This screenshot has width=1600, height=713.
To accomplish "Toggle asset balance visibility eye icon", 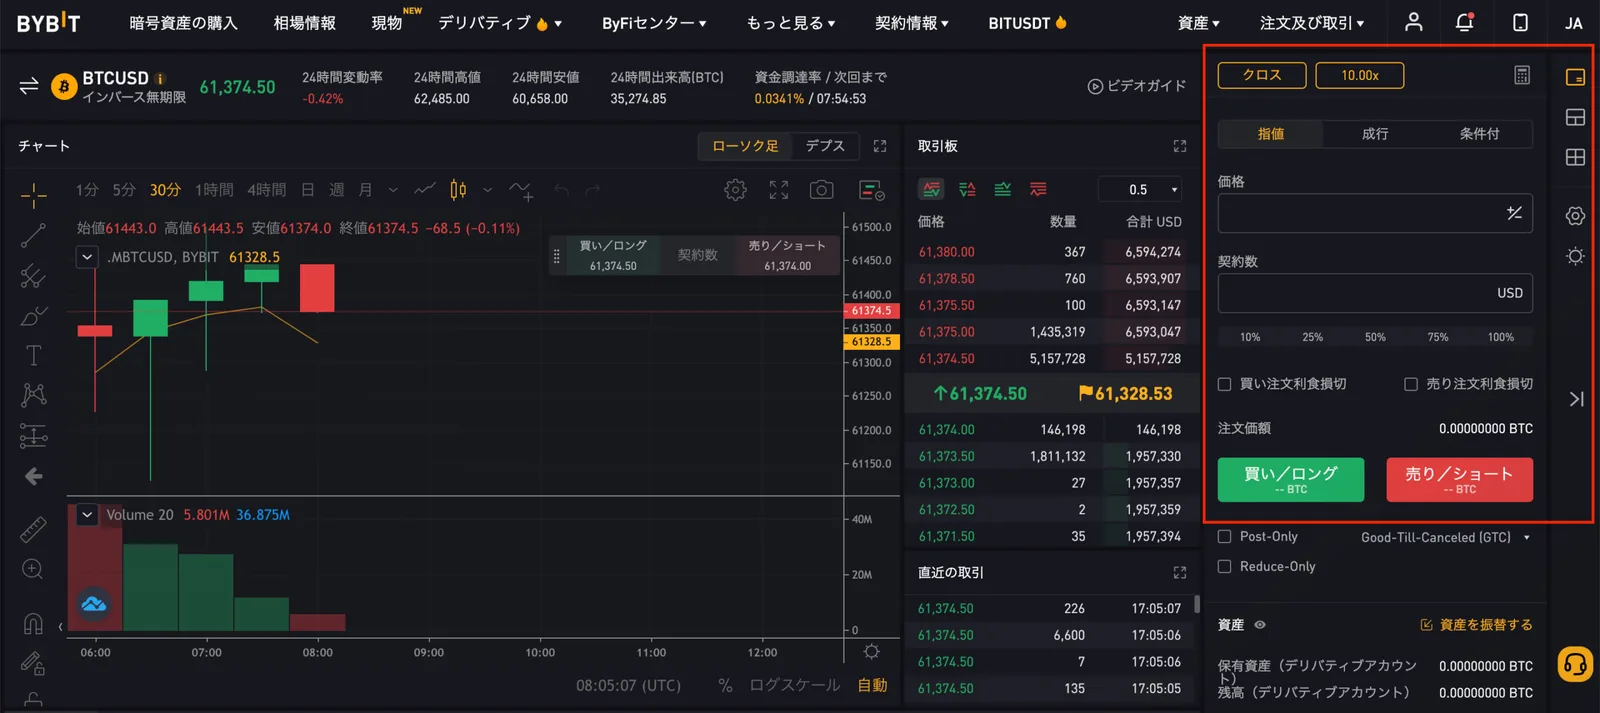I will click(1260, 625).
